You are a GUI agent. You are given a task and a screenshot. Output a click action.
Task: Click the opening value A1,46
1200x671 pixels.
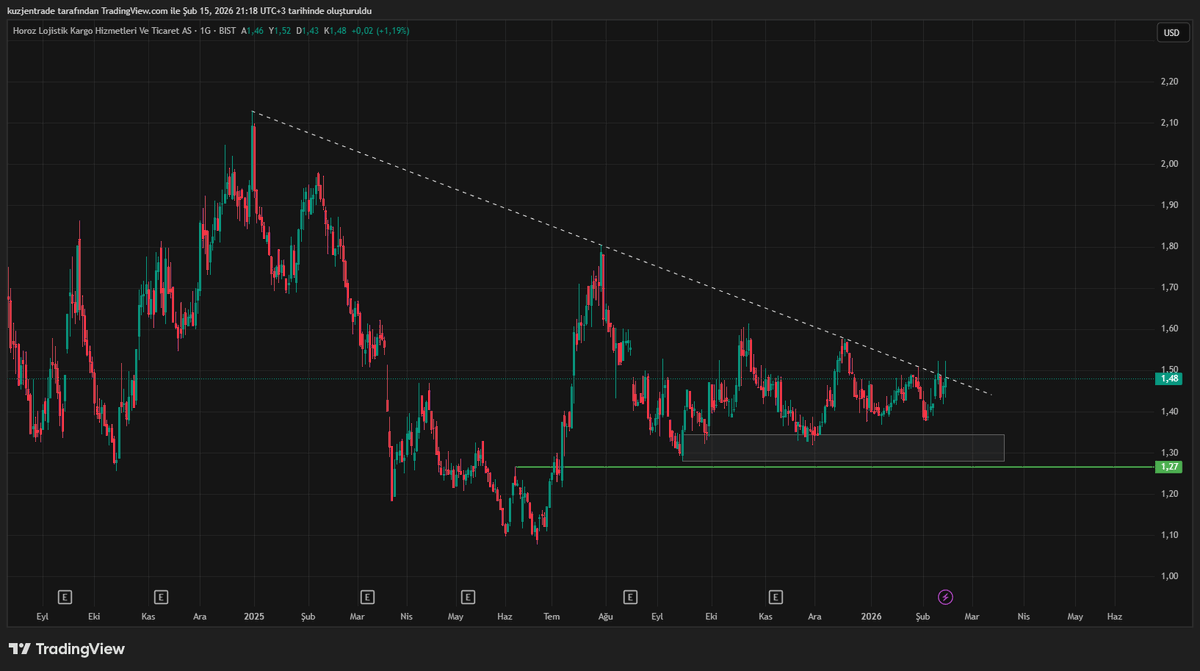[252, 31]
